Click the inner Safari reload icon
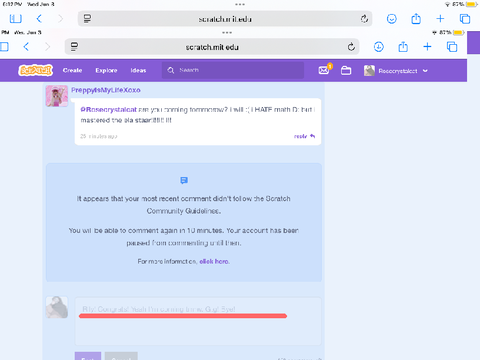Viewport: 480px width, 360px height. point(351,47)
